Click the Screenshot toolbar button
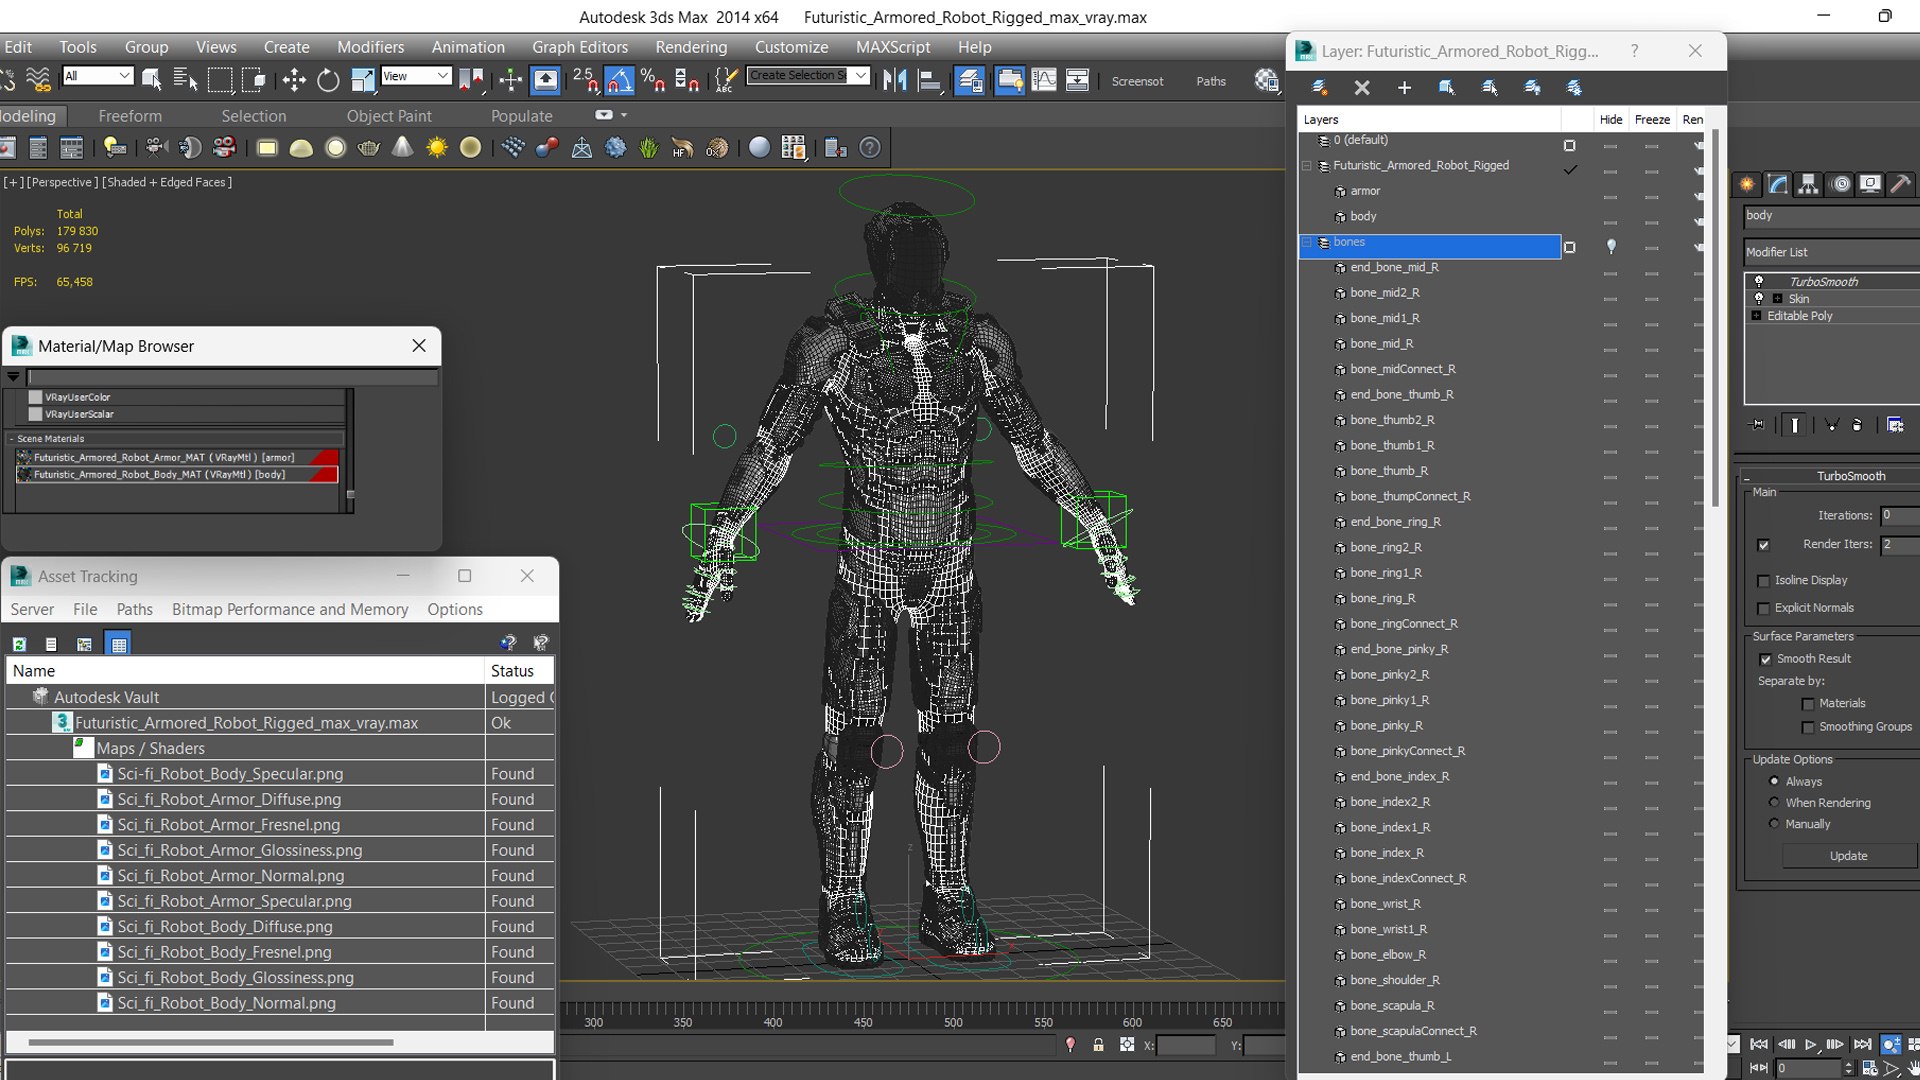Screen dimensions: 1920x1080 coord(1137,81)
